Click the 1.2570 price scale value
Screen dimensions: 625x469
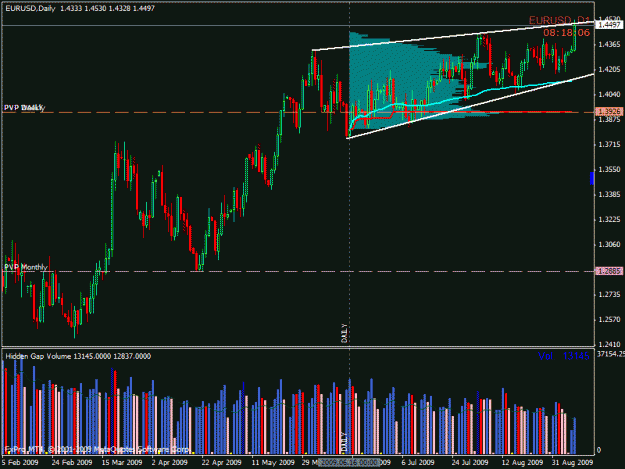609,320
